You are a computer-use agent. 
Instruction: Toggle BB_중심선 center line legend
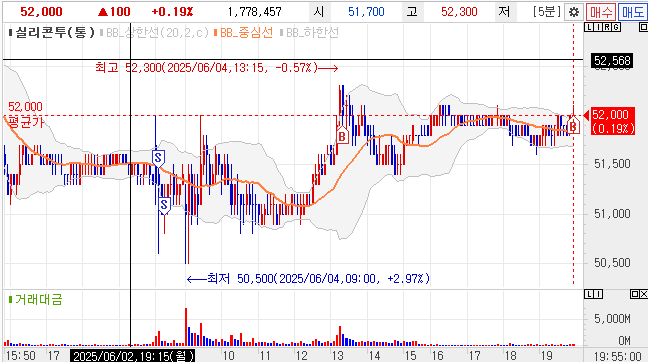click(243, 33)
